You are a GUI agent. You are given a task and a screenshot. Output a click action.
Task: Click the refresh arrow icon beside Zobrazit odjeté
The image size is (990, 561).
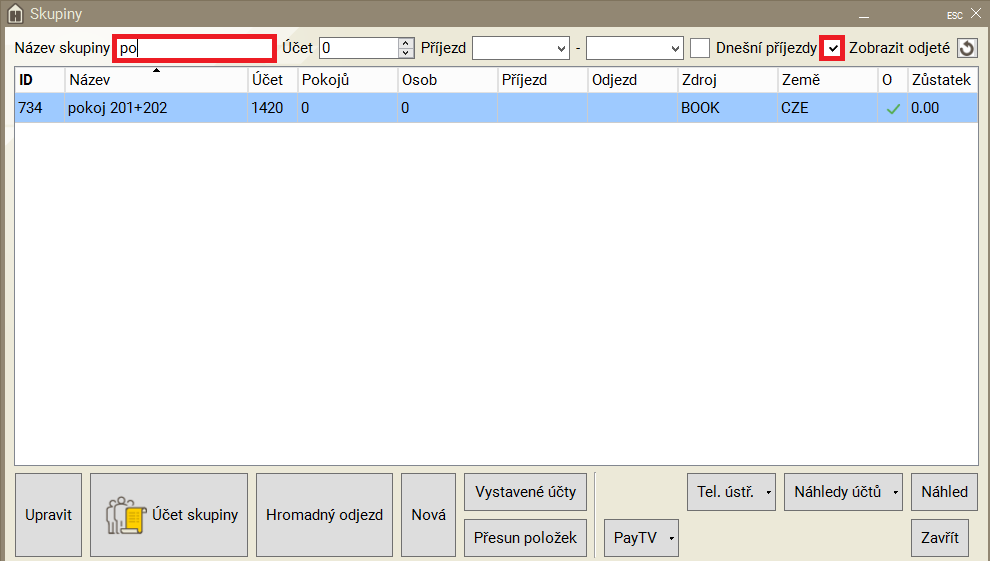point(966,48)
